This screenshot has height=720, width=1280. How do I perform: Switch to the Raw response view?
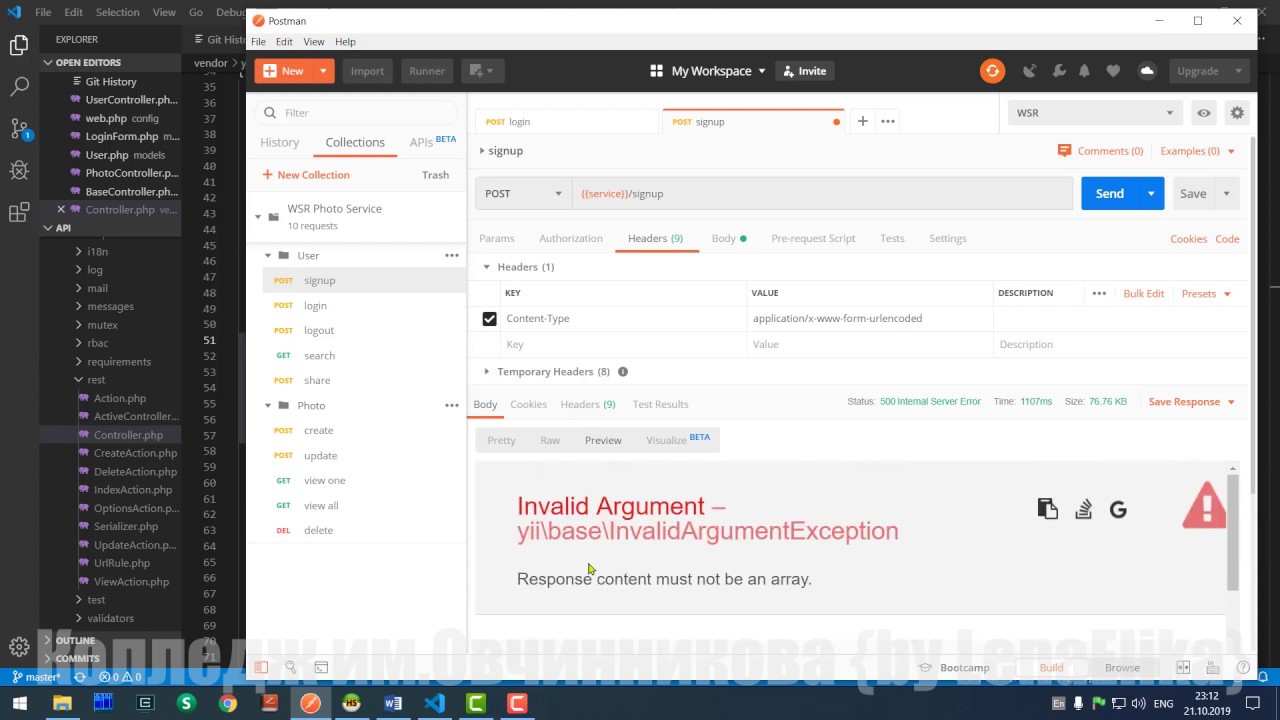(x=550, y=440)
